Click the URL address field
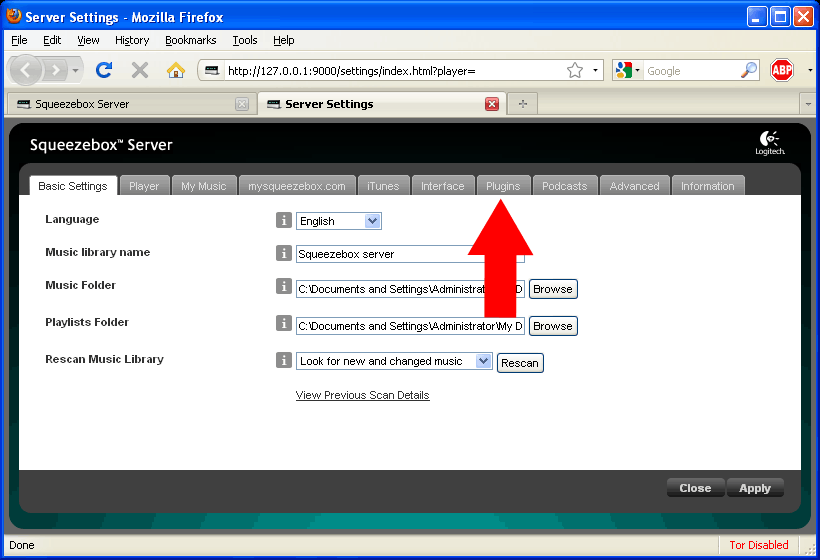820x560 pixels. [x=395, y=71]
